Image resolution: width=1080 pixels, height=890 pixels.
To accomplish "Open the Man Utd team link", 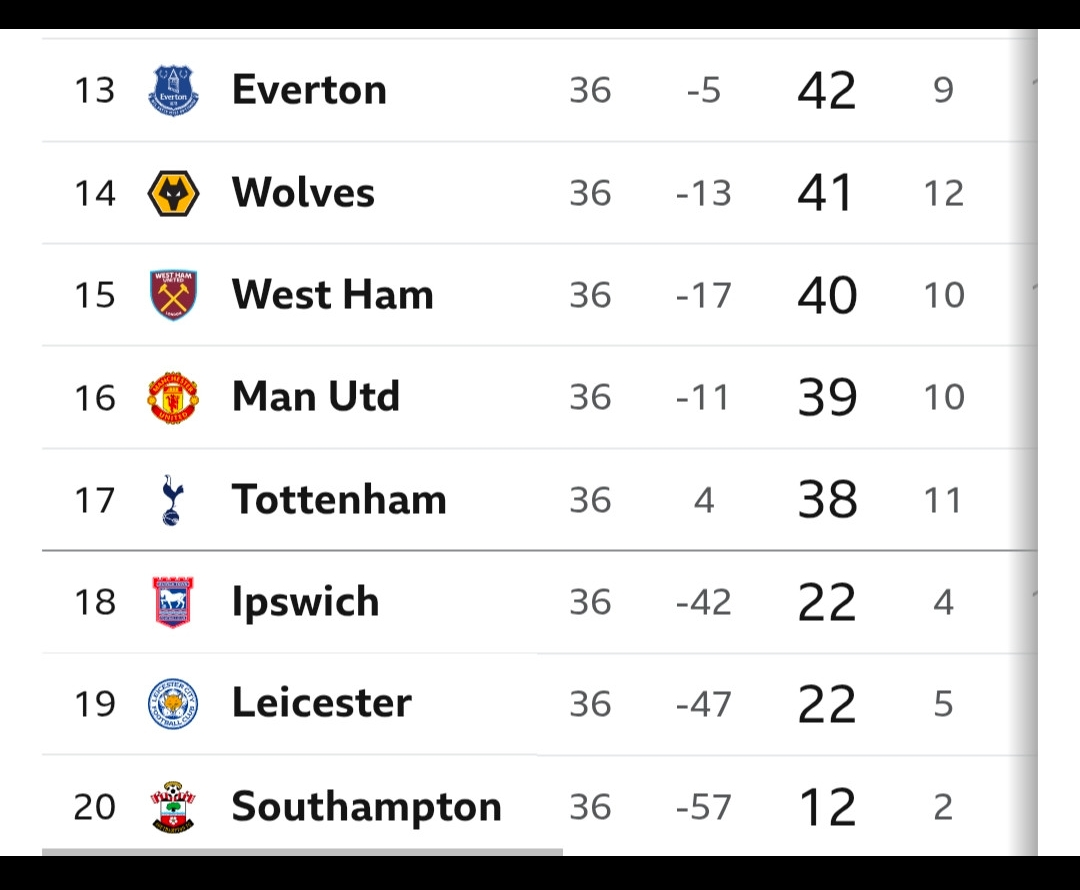I will pyautogui.click(x=315, y=397).
